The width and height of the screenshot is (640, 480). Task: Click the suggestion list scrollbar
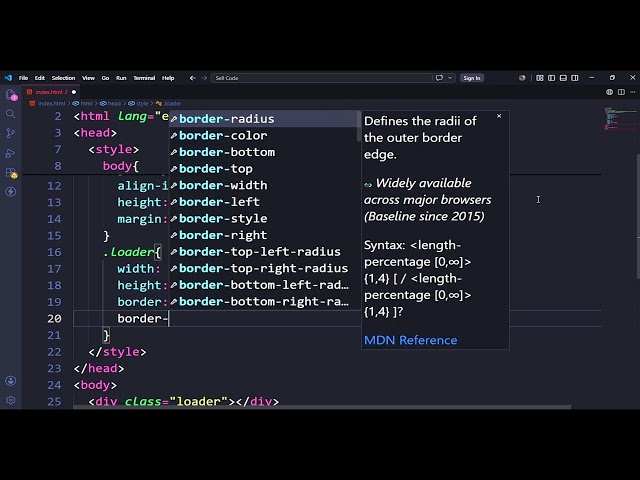[x=359, y=127]
